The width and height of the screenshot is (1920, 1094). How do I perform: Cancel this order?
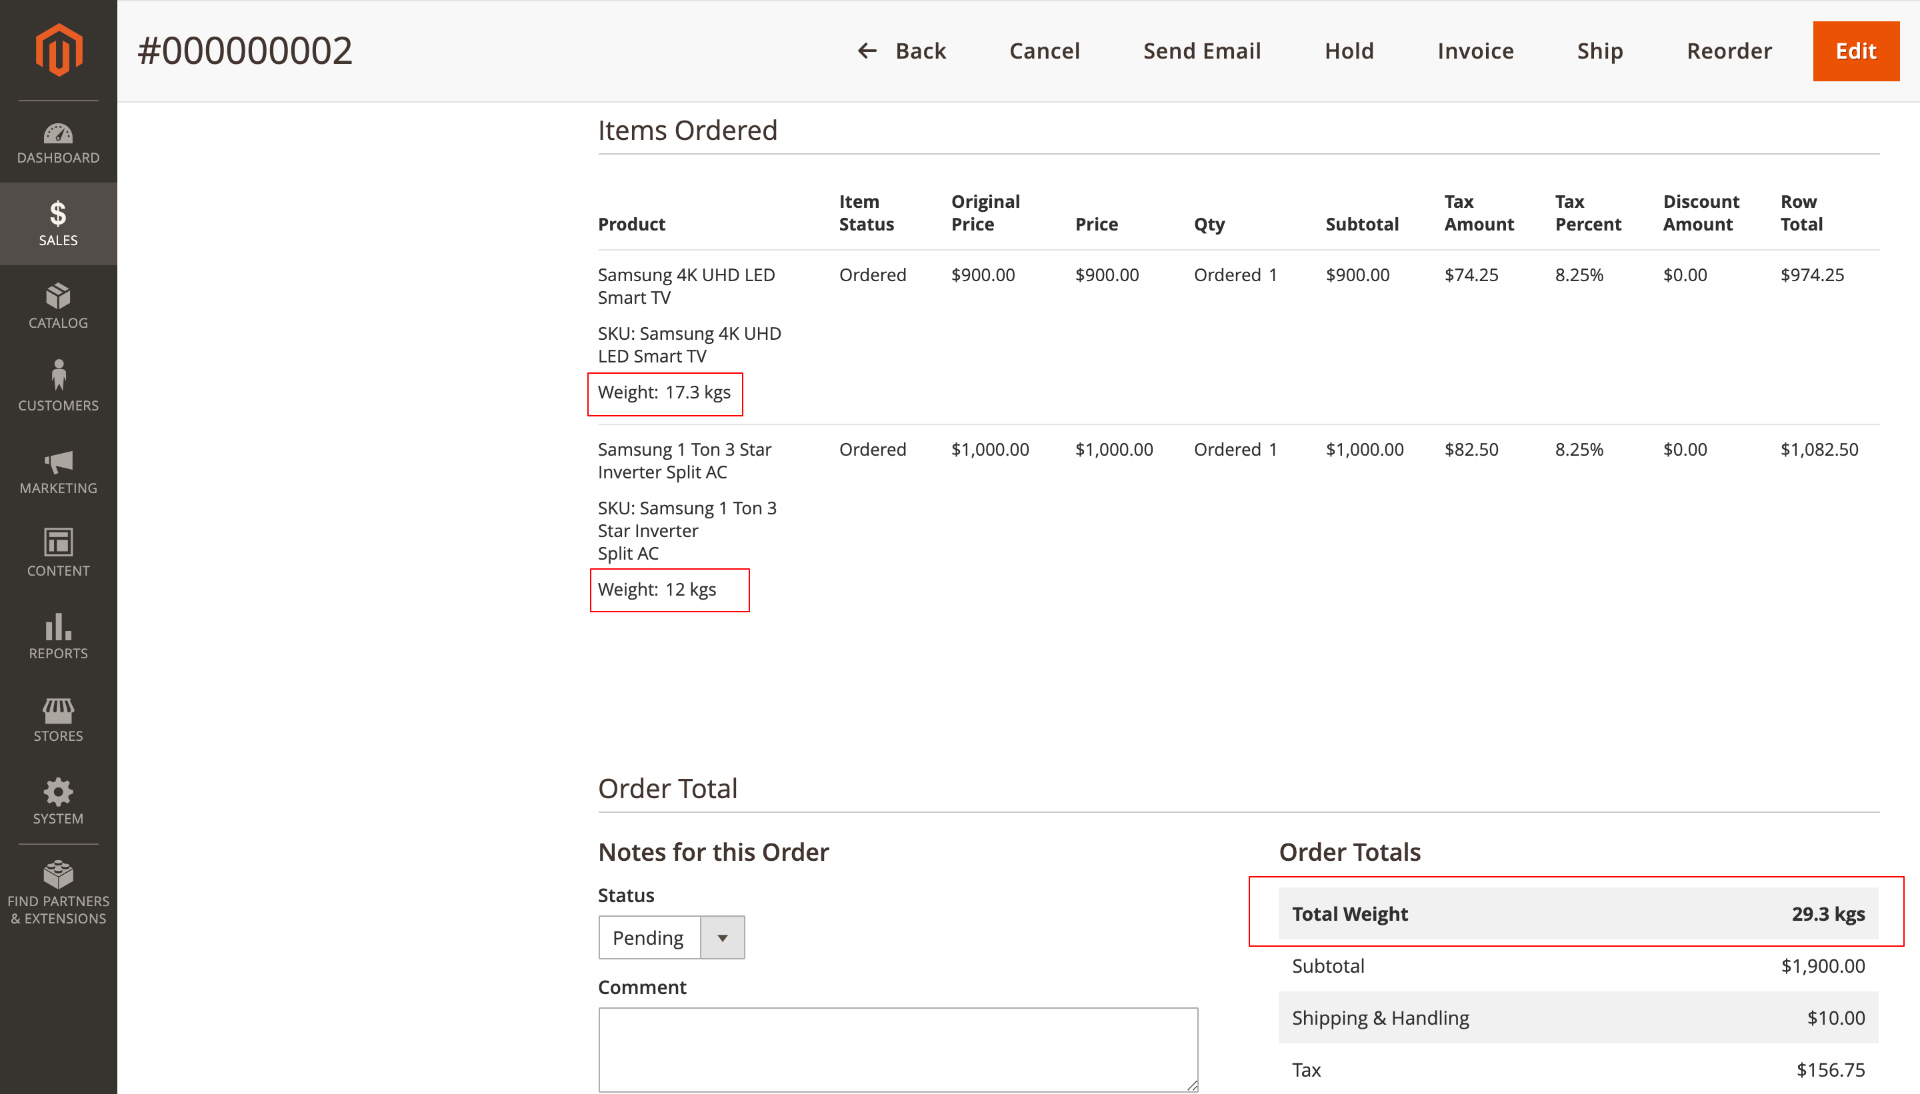pyautogui.click(x=1044, y=51)
